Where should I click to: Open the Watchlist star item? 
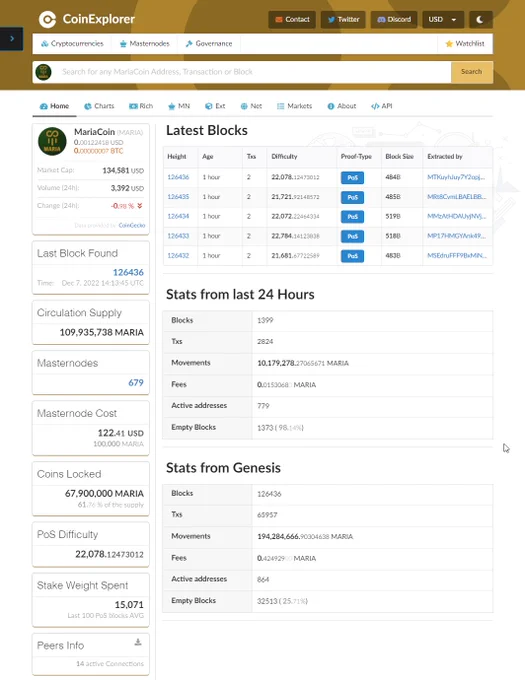coord(465,44)
